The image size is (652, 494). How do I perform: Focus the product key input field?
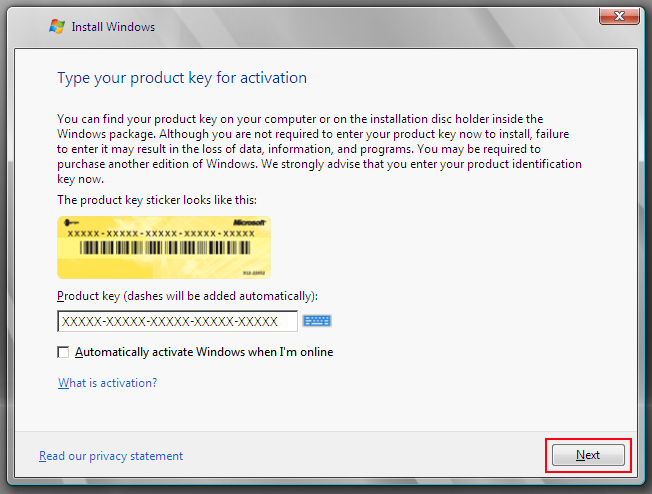coord(178,321)
